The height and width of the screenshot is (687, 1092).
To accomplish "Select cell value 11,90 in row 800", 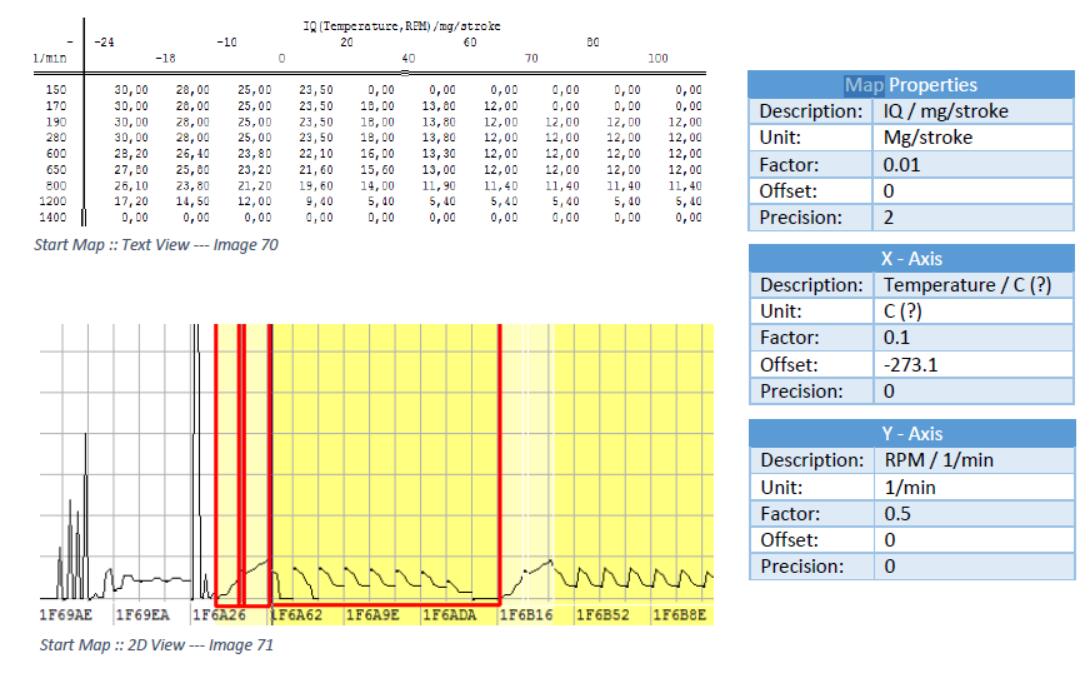I will pos(439,185).
